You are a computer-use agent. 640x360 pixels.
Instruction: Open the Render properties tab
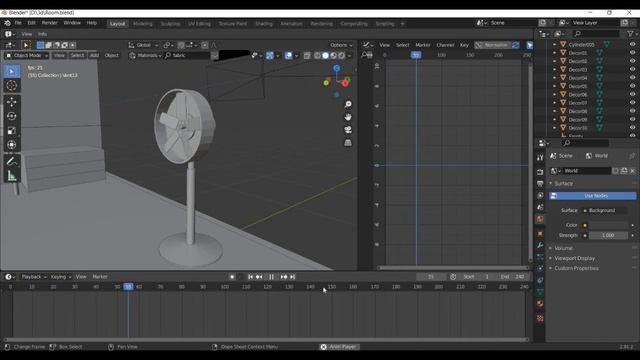(540, 172)
